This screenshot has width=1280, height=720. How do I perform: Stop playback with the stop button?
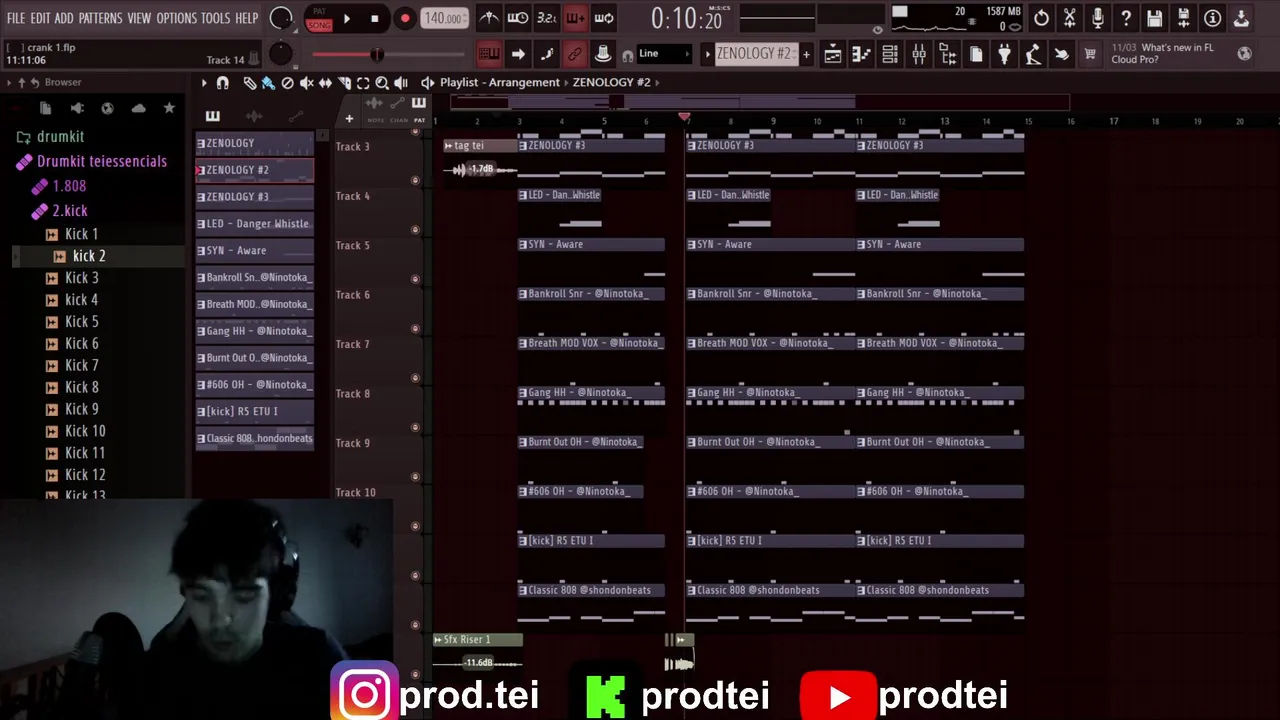(x=374, y=18)
